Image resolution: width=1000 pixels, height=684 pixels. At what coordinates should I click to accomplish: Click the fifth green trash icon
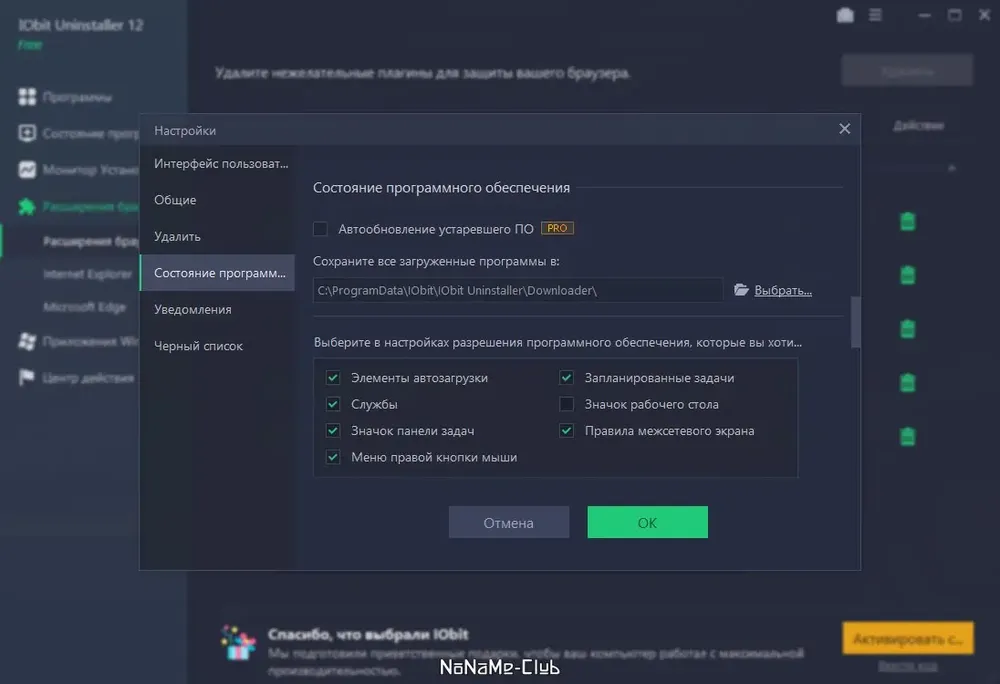pyautogui.click(x=908, y=437)
